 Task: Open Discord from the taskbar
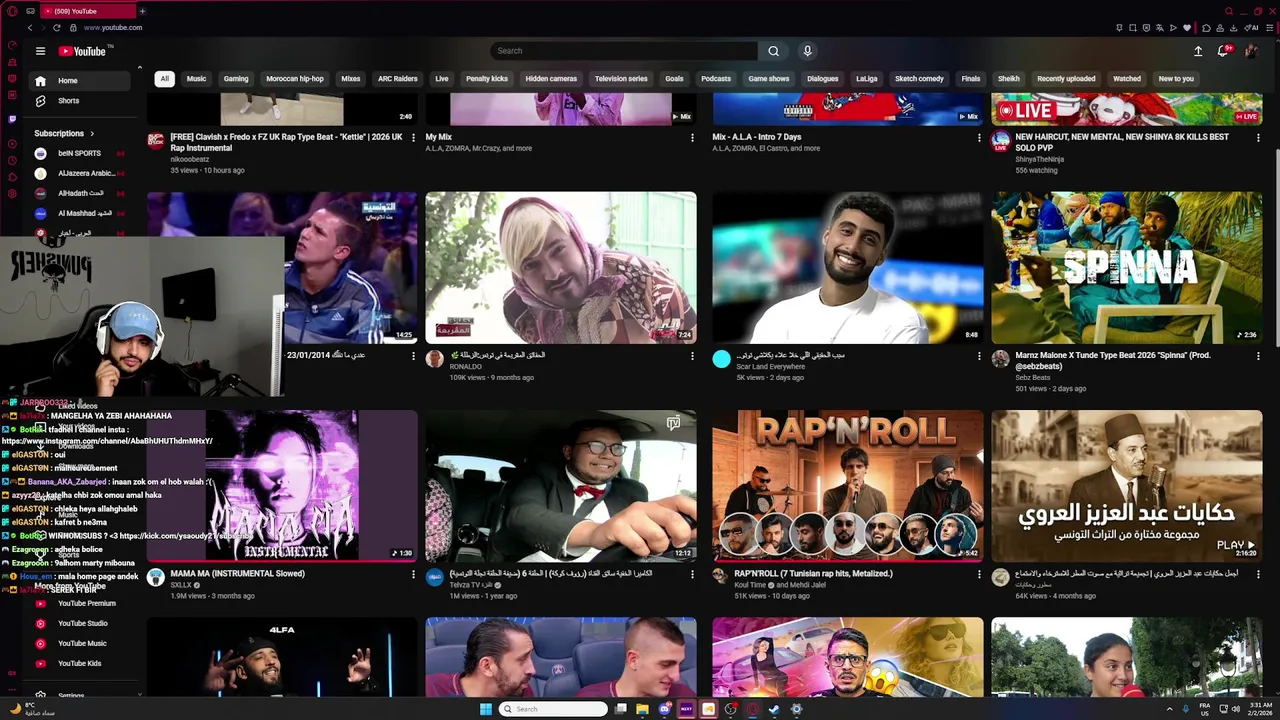tap(664, 709)
